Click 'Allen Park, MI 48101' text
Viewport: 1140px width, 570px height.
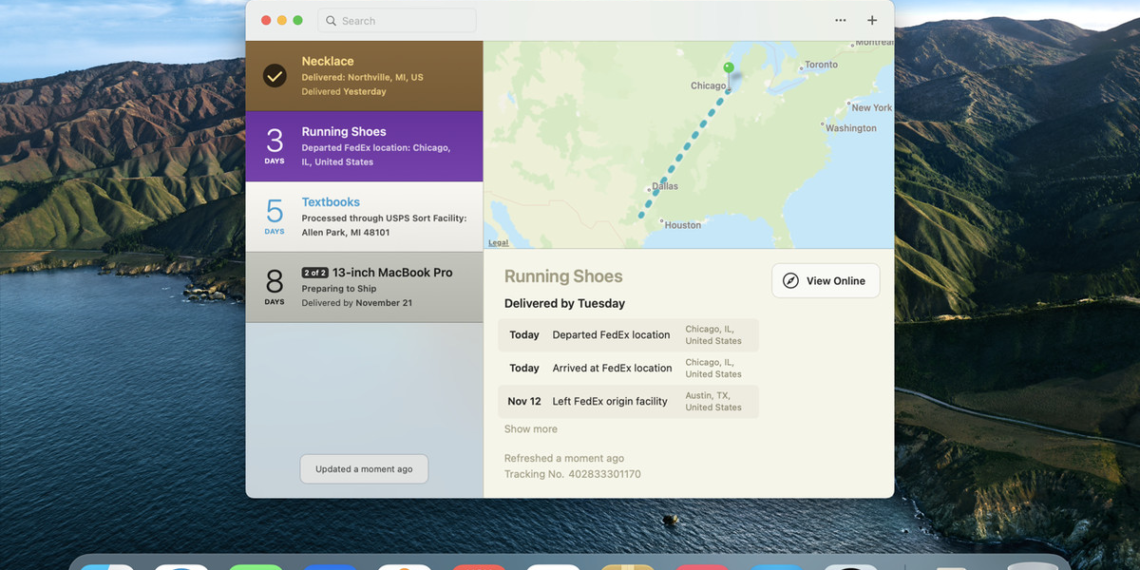click(x=345, y=233)
